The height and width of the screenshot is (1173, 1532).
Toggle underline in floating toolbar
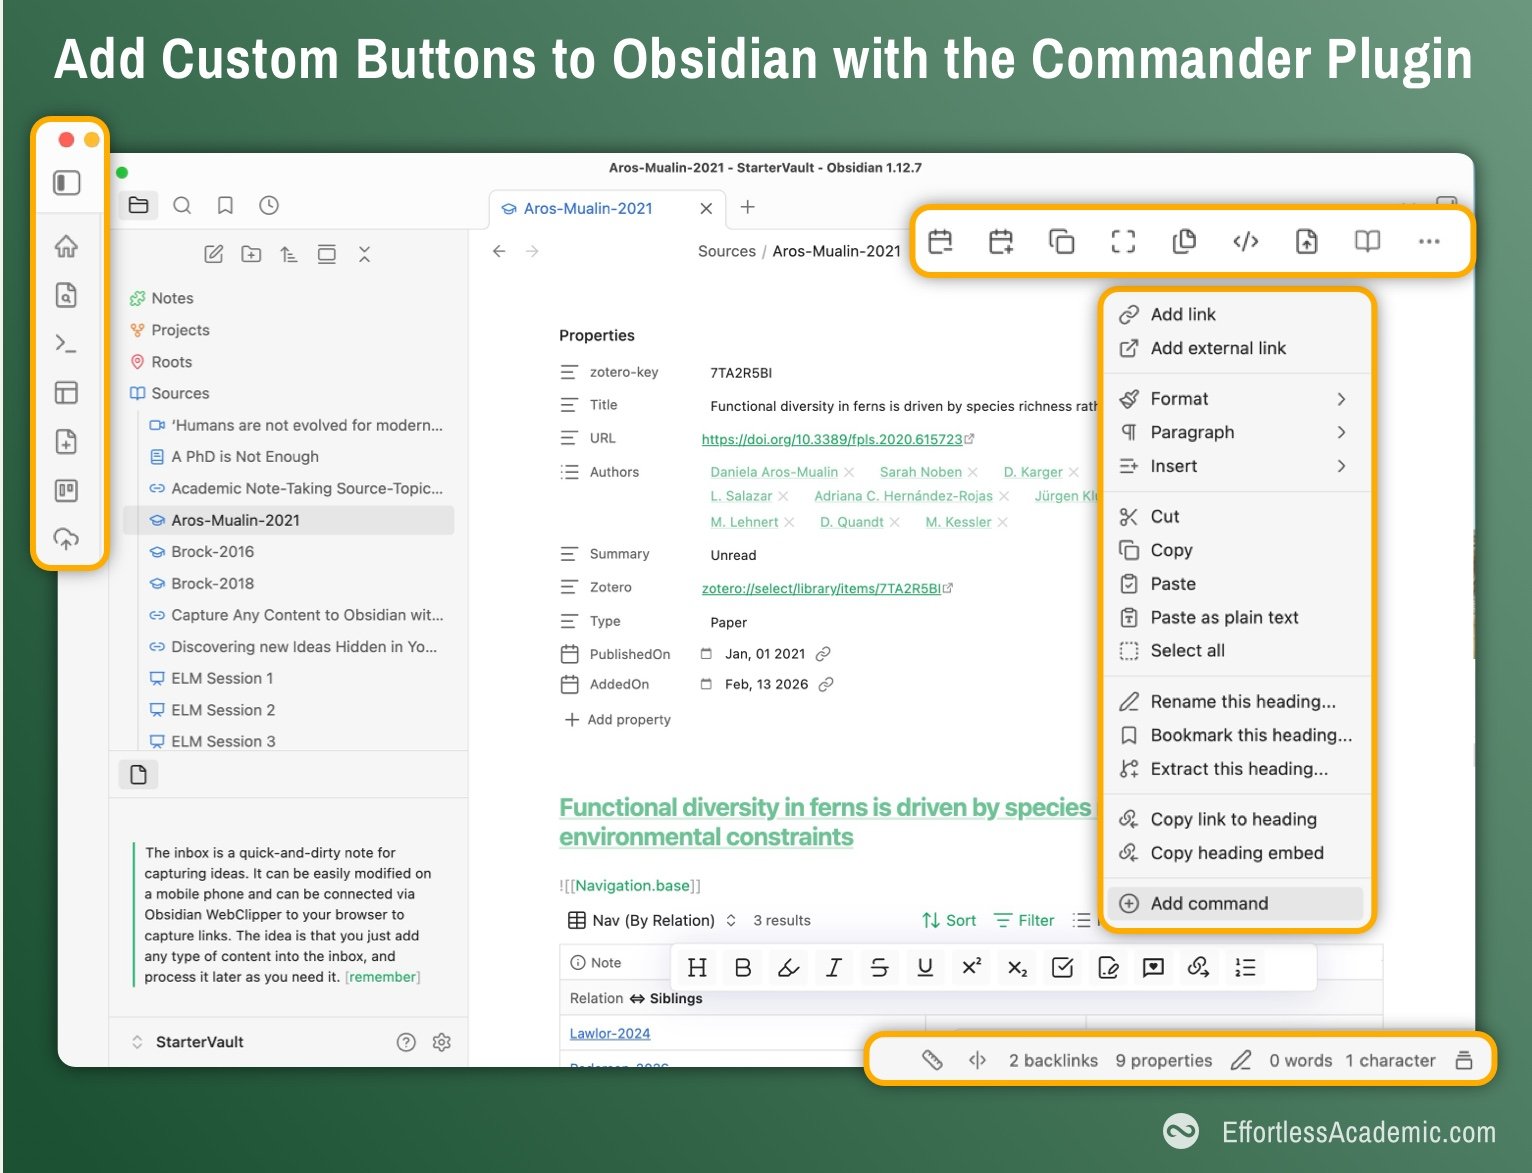tap(925, 967)
